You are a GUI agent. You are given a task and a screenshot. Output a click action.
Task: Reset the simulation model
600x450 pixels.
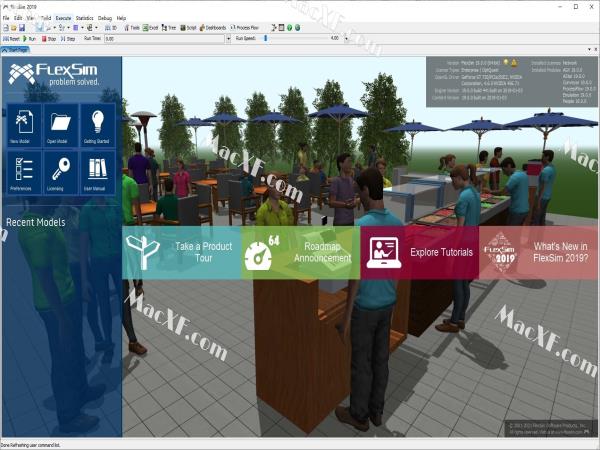pyautogui.click(x=11, y=39)
